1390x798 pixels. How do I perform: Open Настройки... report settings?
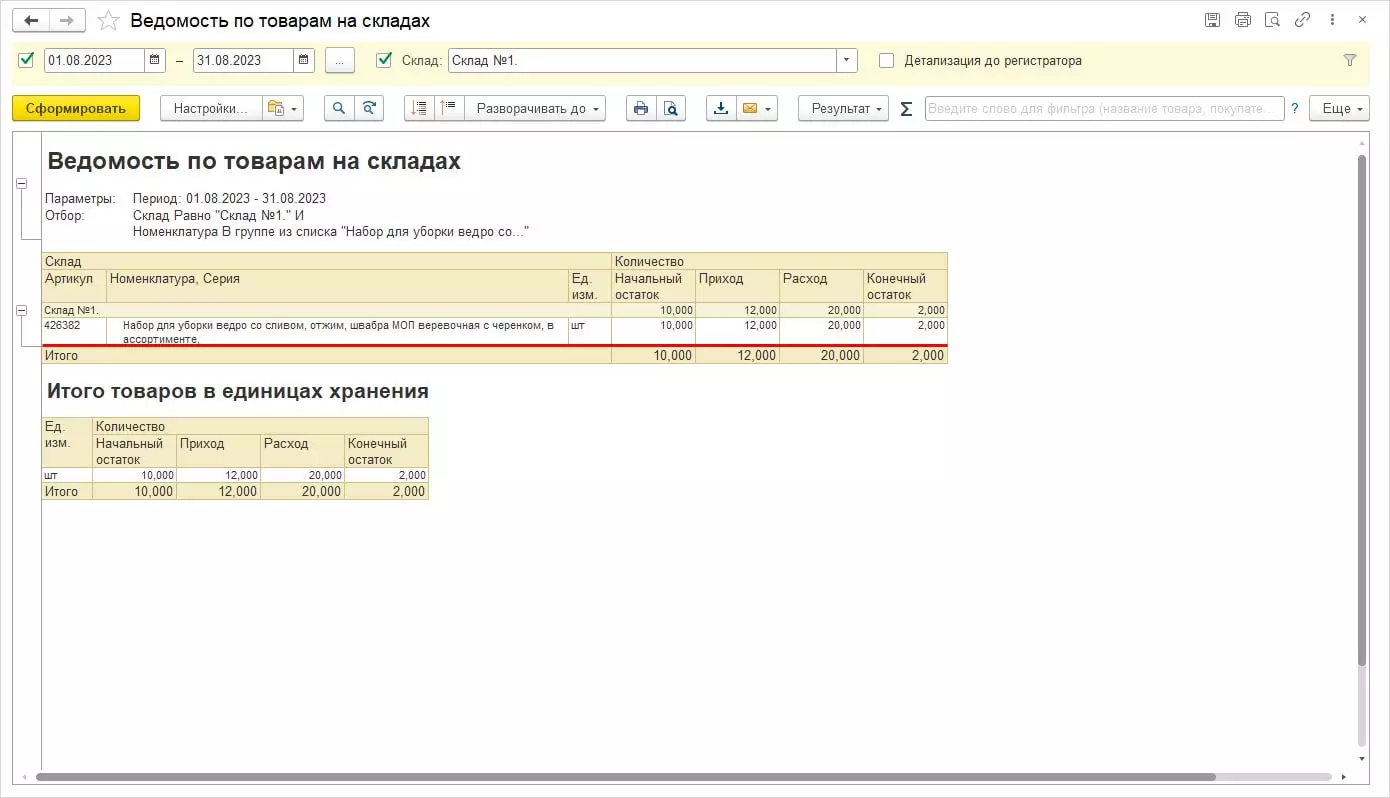[x=211, y=108]
